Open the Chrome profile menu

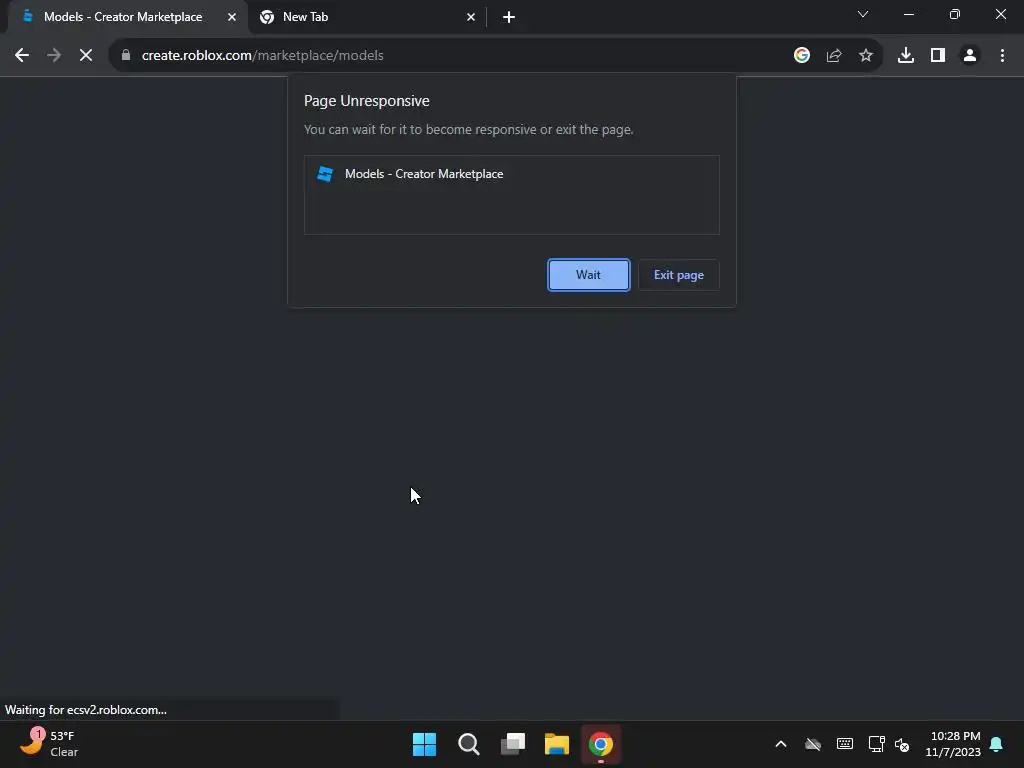pos(970,56)
